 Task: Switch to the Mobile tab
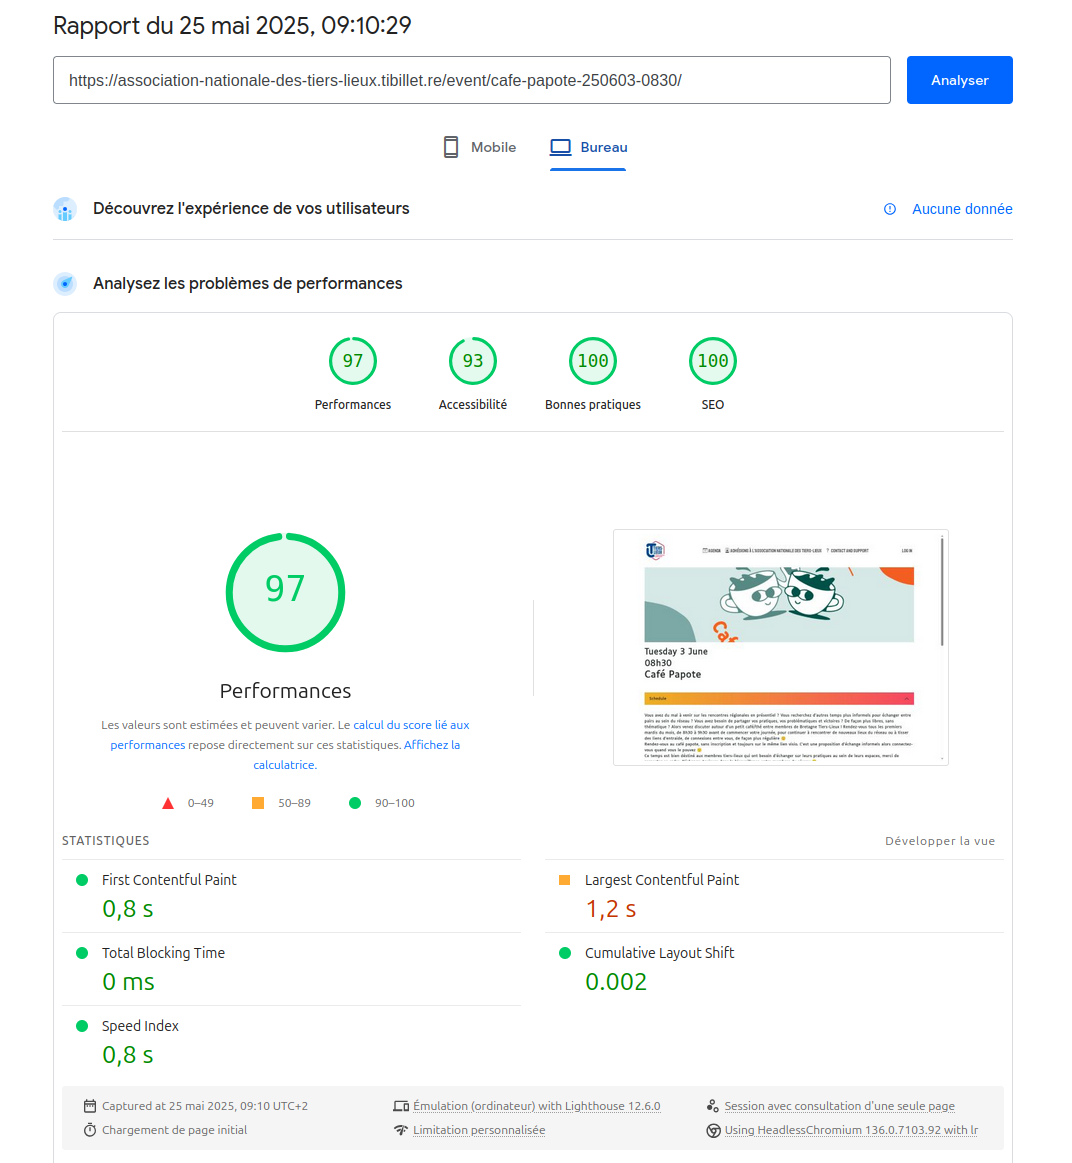pos(480,147)
